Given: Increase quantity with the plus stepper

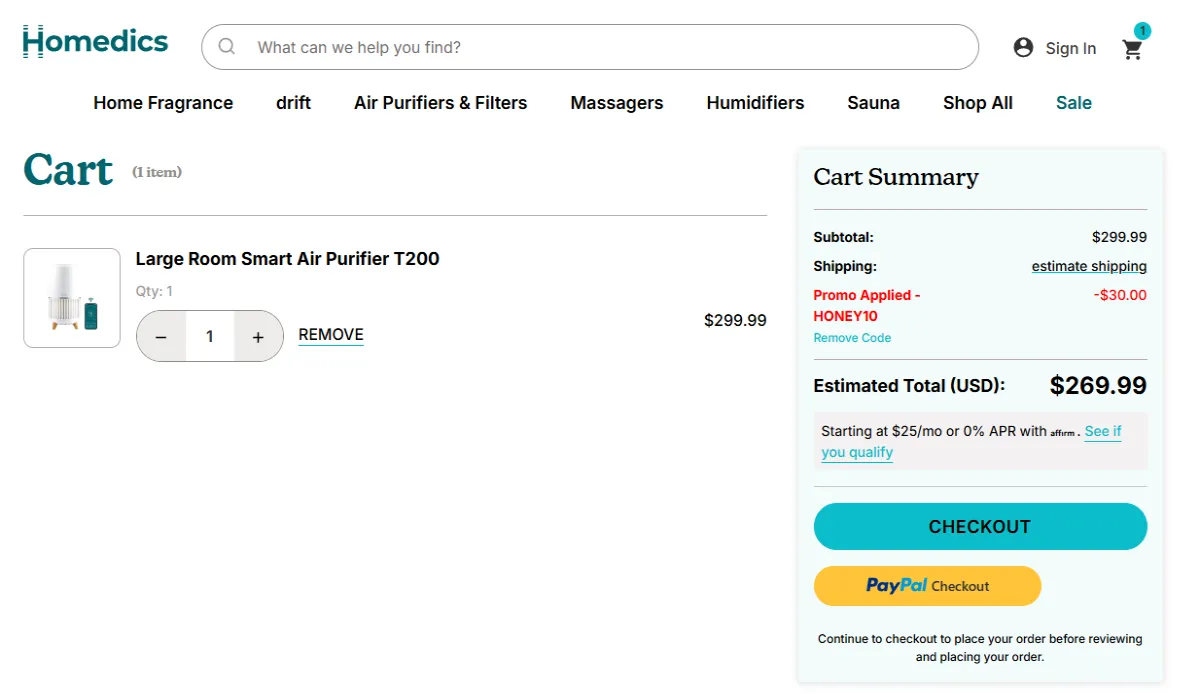Looking at the screenshot, I should 257,336.
